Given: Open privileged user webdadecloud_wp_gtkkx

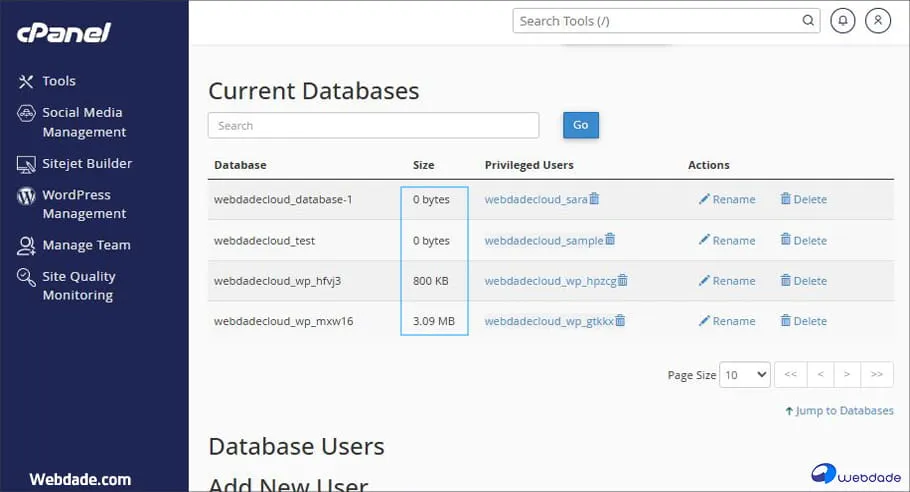Looking at the screenshot, I should [x=549, y=321].
